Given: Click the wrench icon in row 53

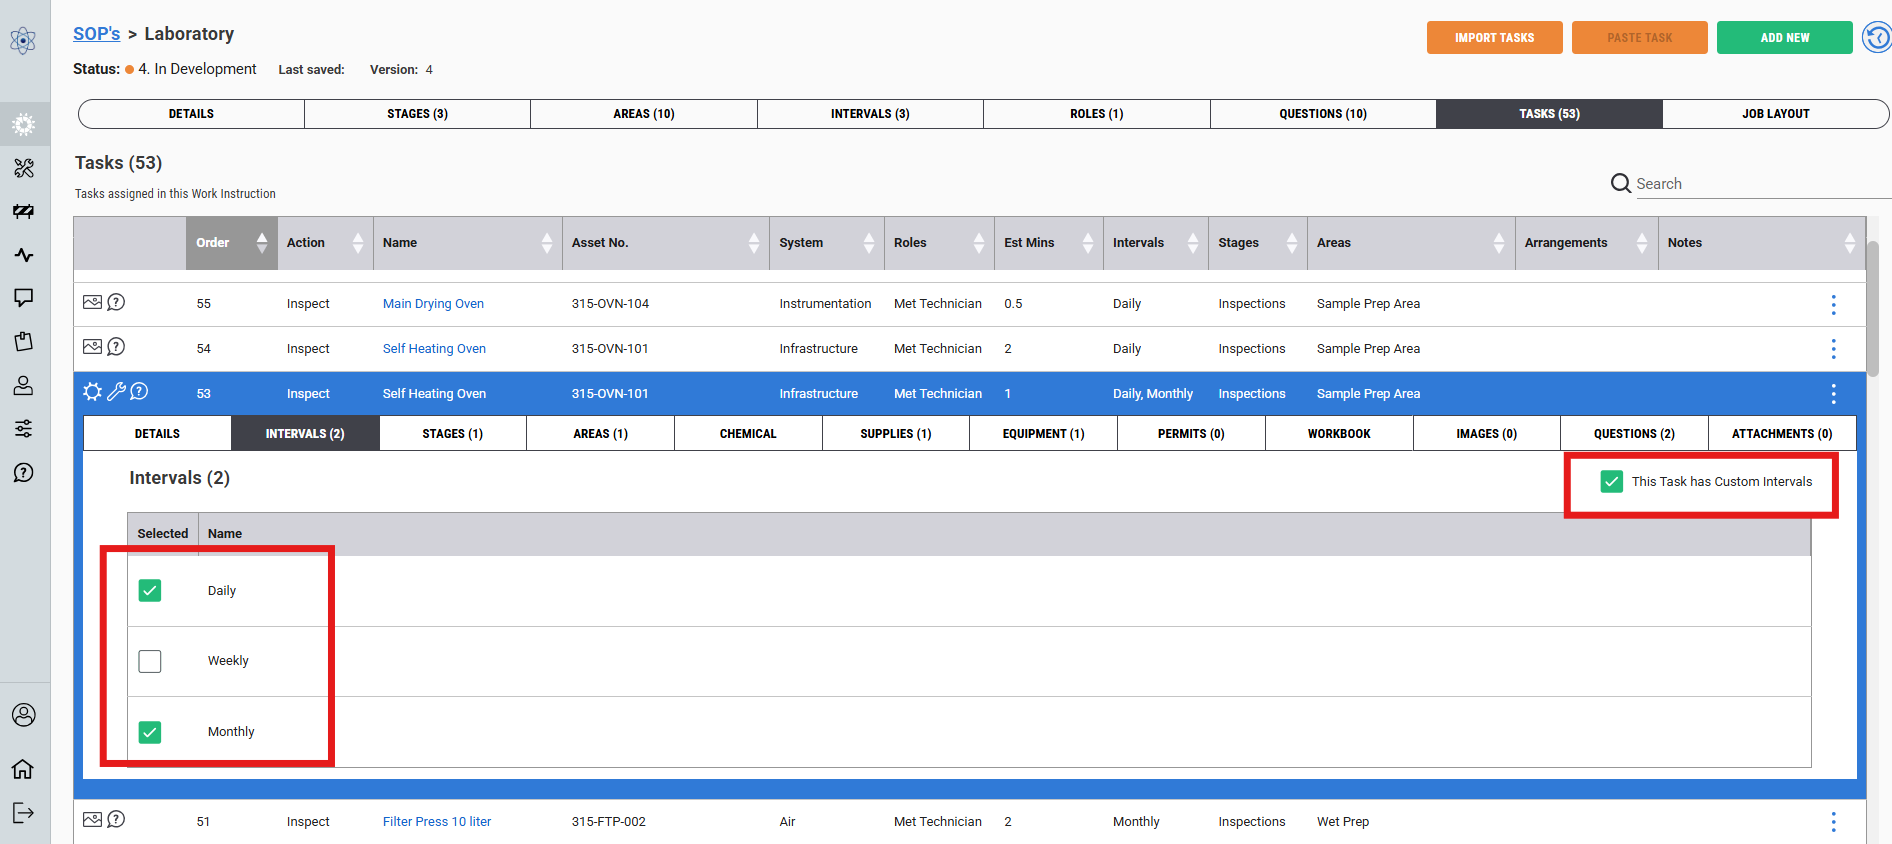Looking at the screenshot, I should point(116,392).
